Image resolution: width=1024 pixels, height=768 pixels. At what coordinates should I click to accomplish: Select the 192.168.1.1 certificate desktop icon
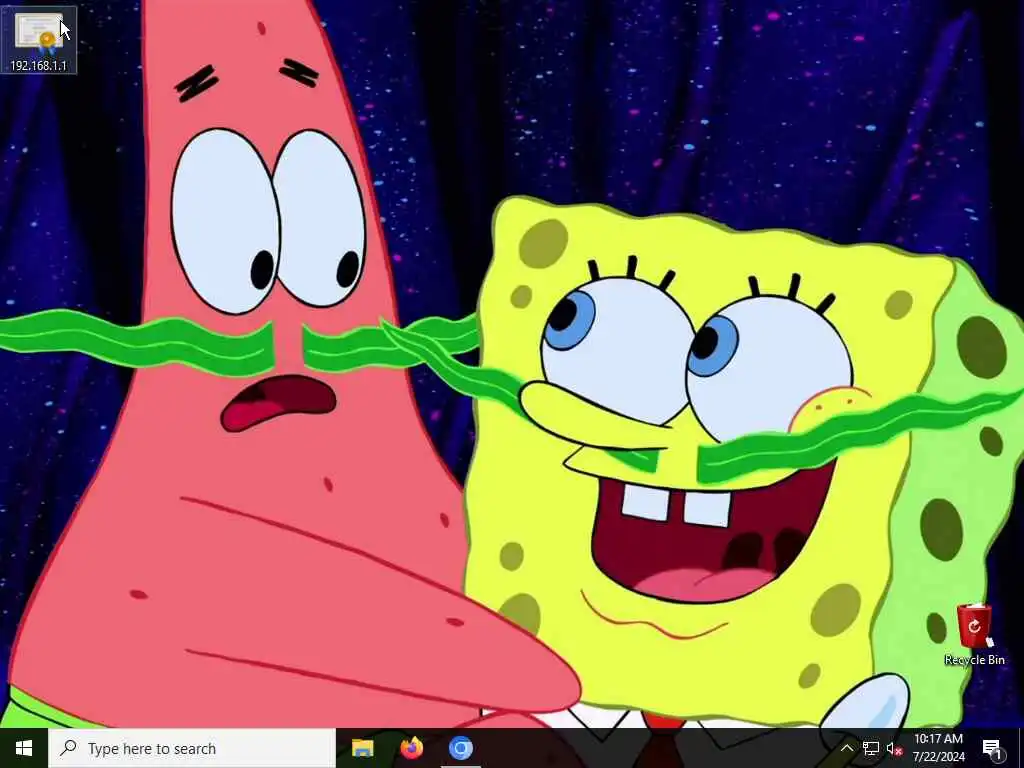(39, 40)
